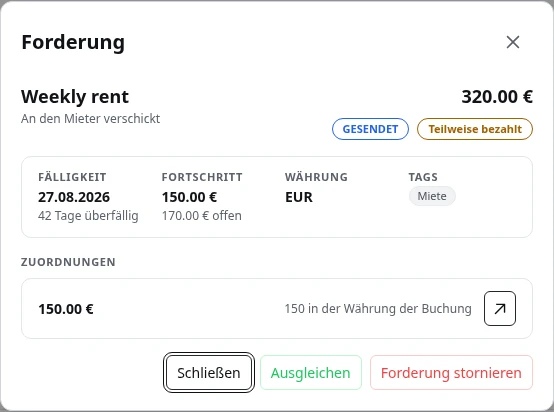Click the Weekly rent title
This screenshot has height=412, width=554.
75,96
